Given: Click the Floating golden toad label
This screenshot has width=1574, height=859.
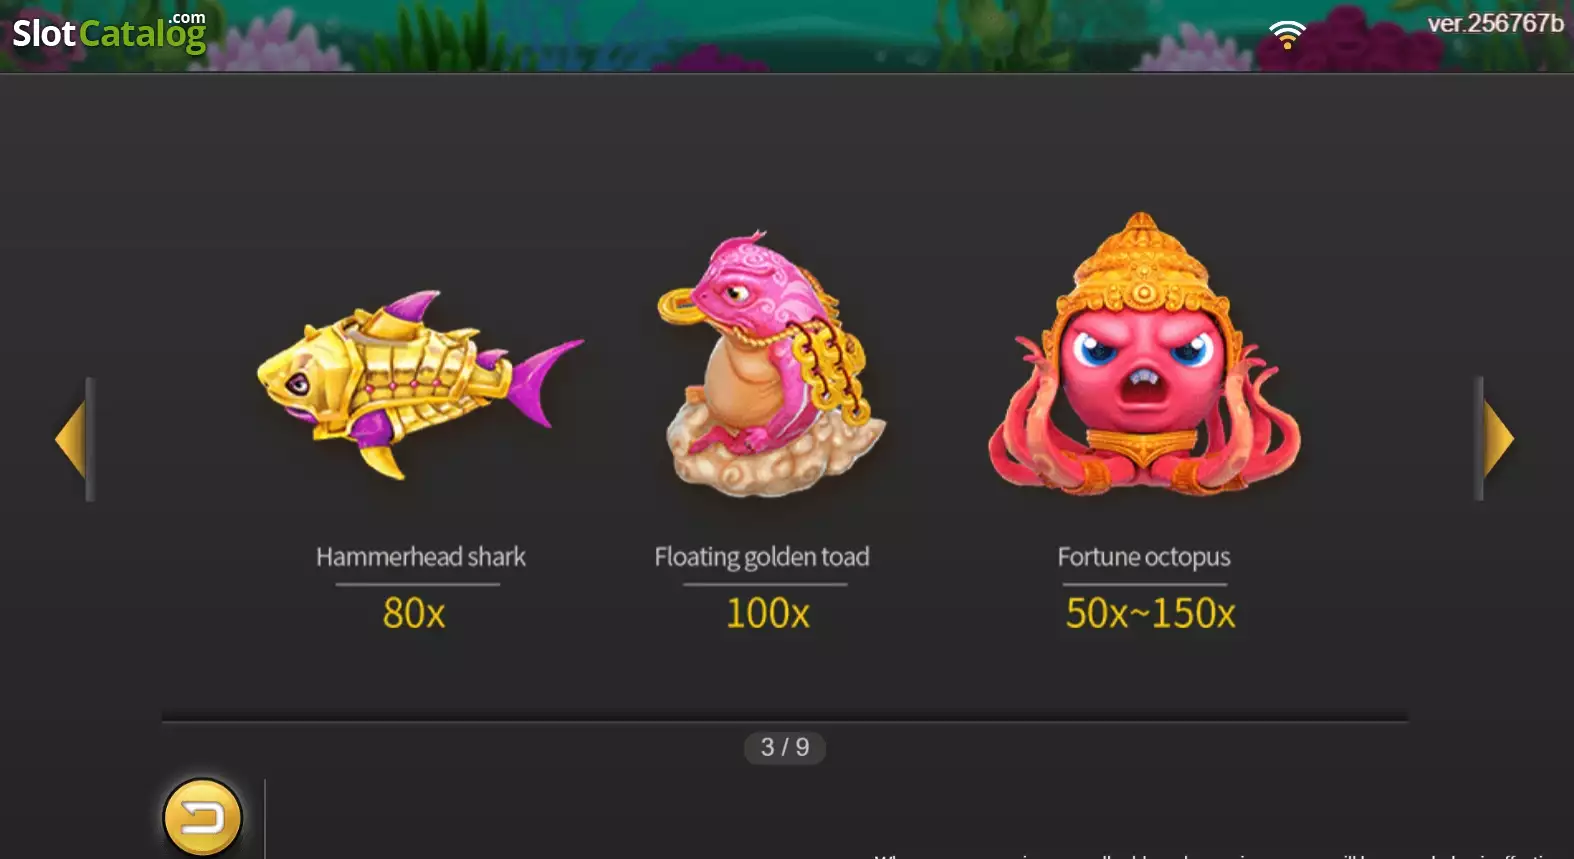Looking at the screenshot, I should pyautogui.click(x=762, y=557).
